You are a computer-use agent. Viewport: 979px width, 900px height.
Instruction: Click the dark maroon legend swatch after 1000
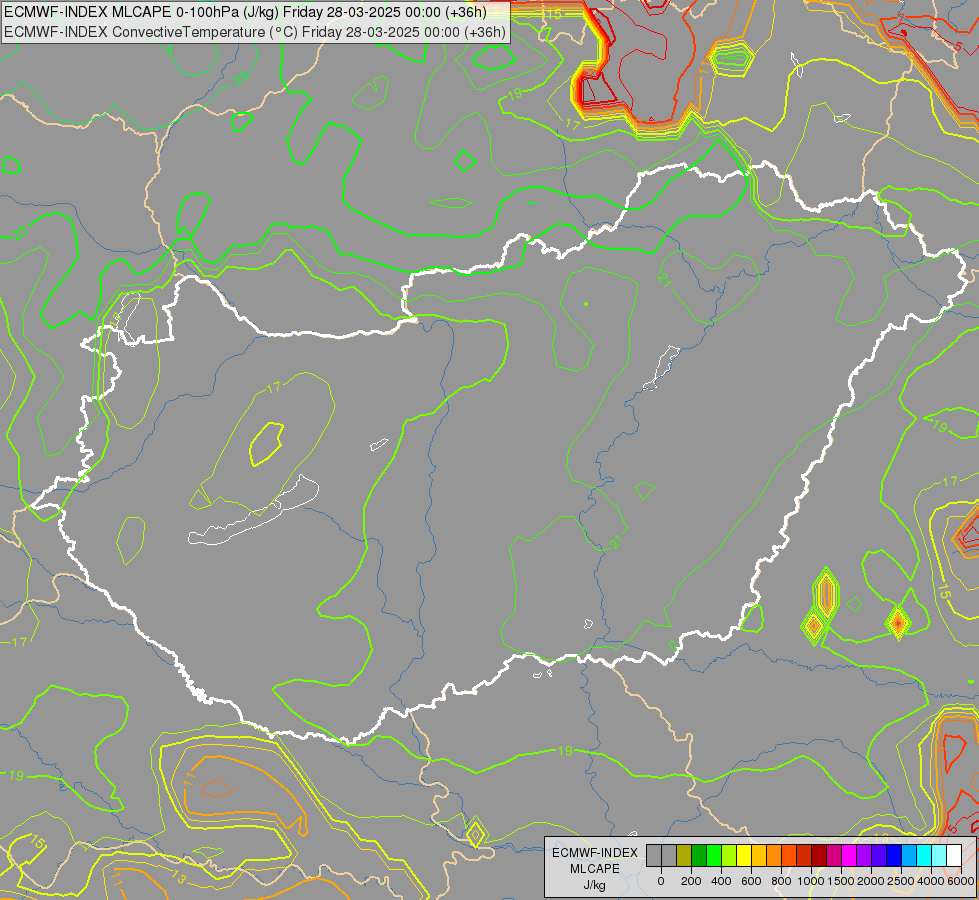click(x=819, y=855)
